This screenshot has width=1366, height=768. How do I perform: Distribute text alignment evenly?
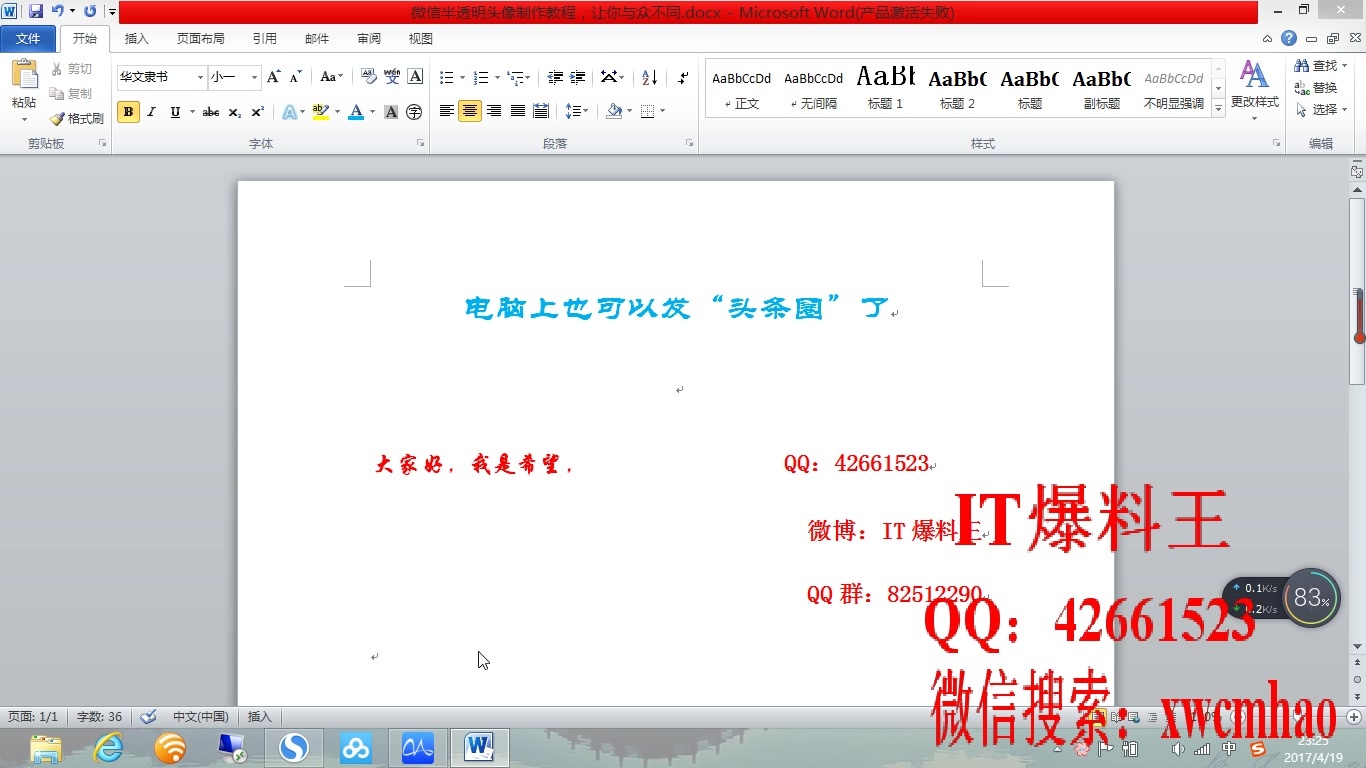pyautogui.click(x=541, y=111)
